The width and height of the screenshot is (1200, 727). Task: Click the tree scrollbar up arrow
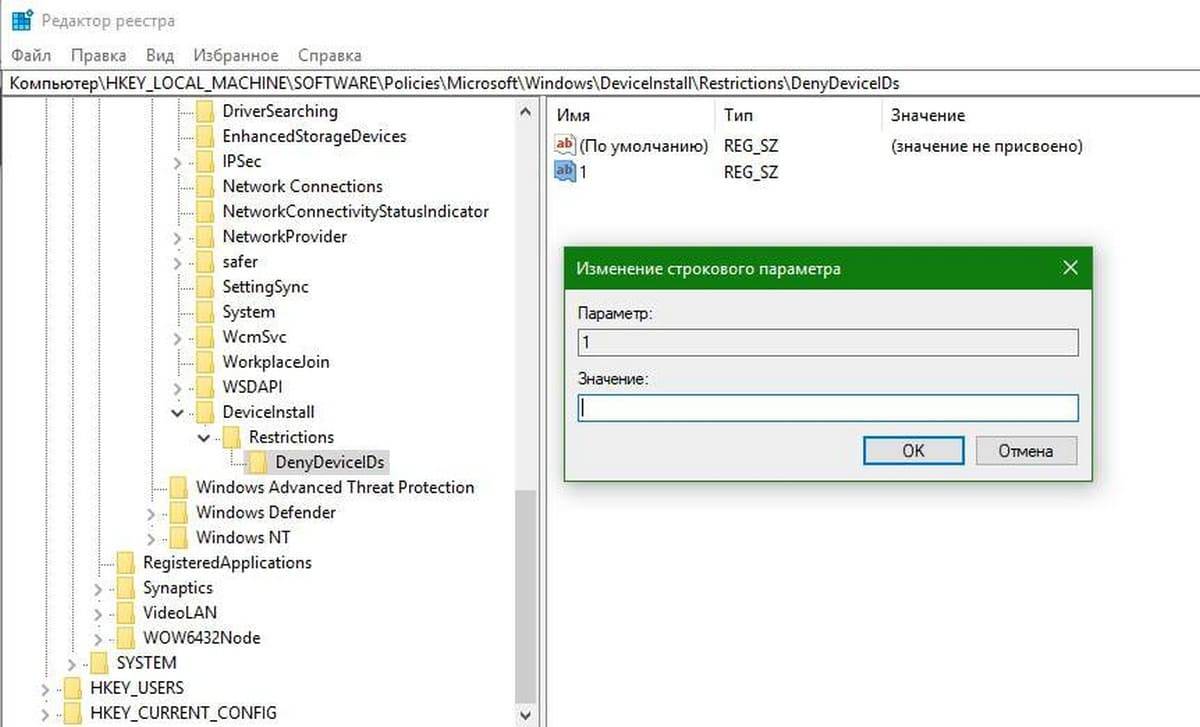[x=526, y=110]
